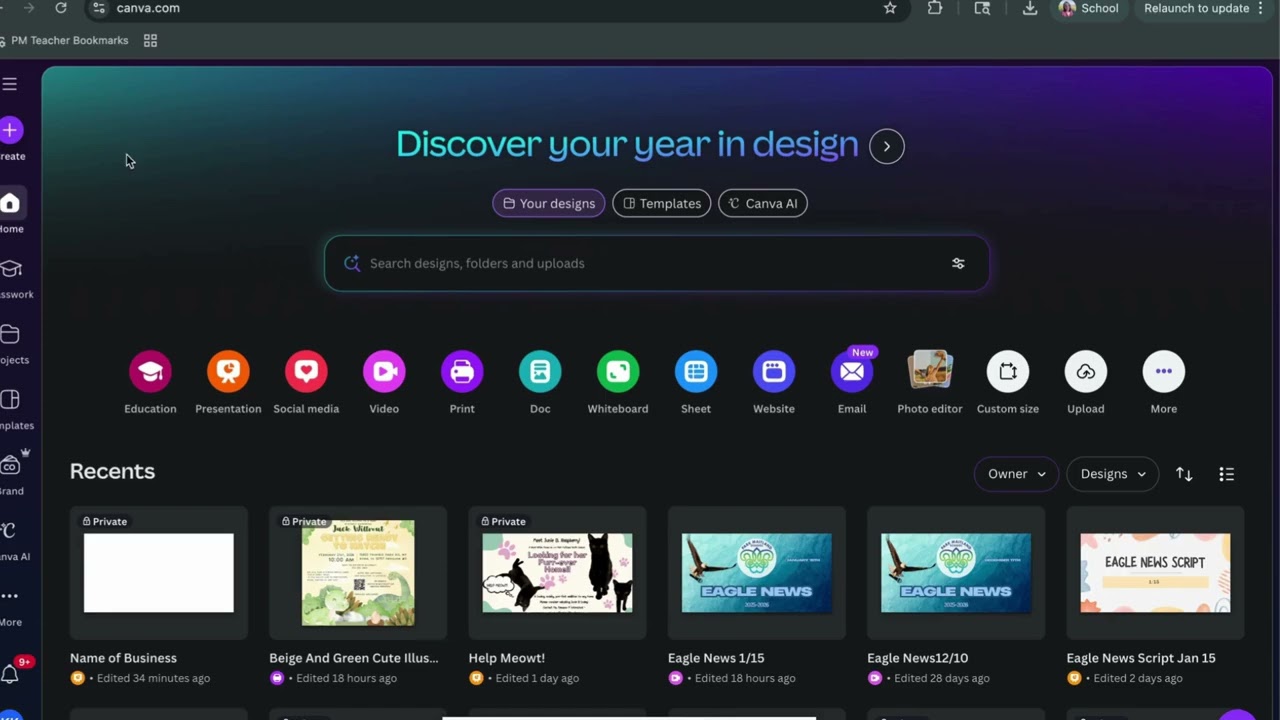Open the Photo editor
The width and height of the screenshot is (1280, 720).
coord(930,370)
